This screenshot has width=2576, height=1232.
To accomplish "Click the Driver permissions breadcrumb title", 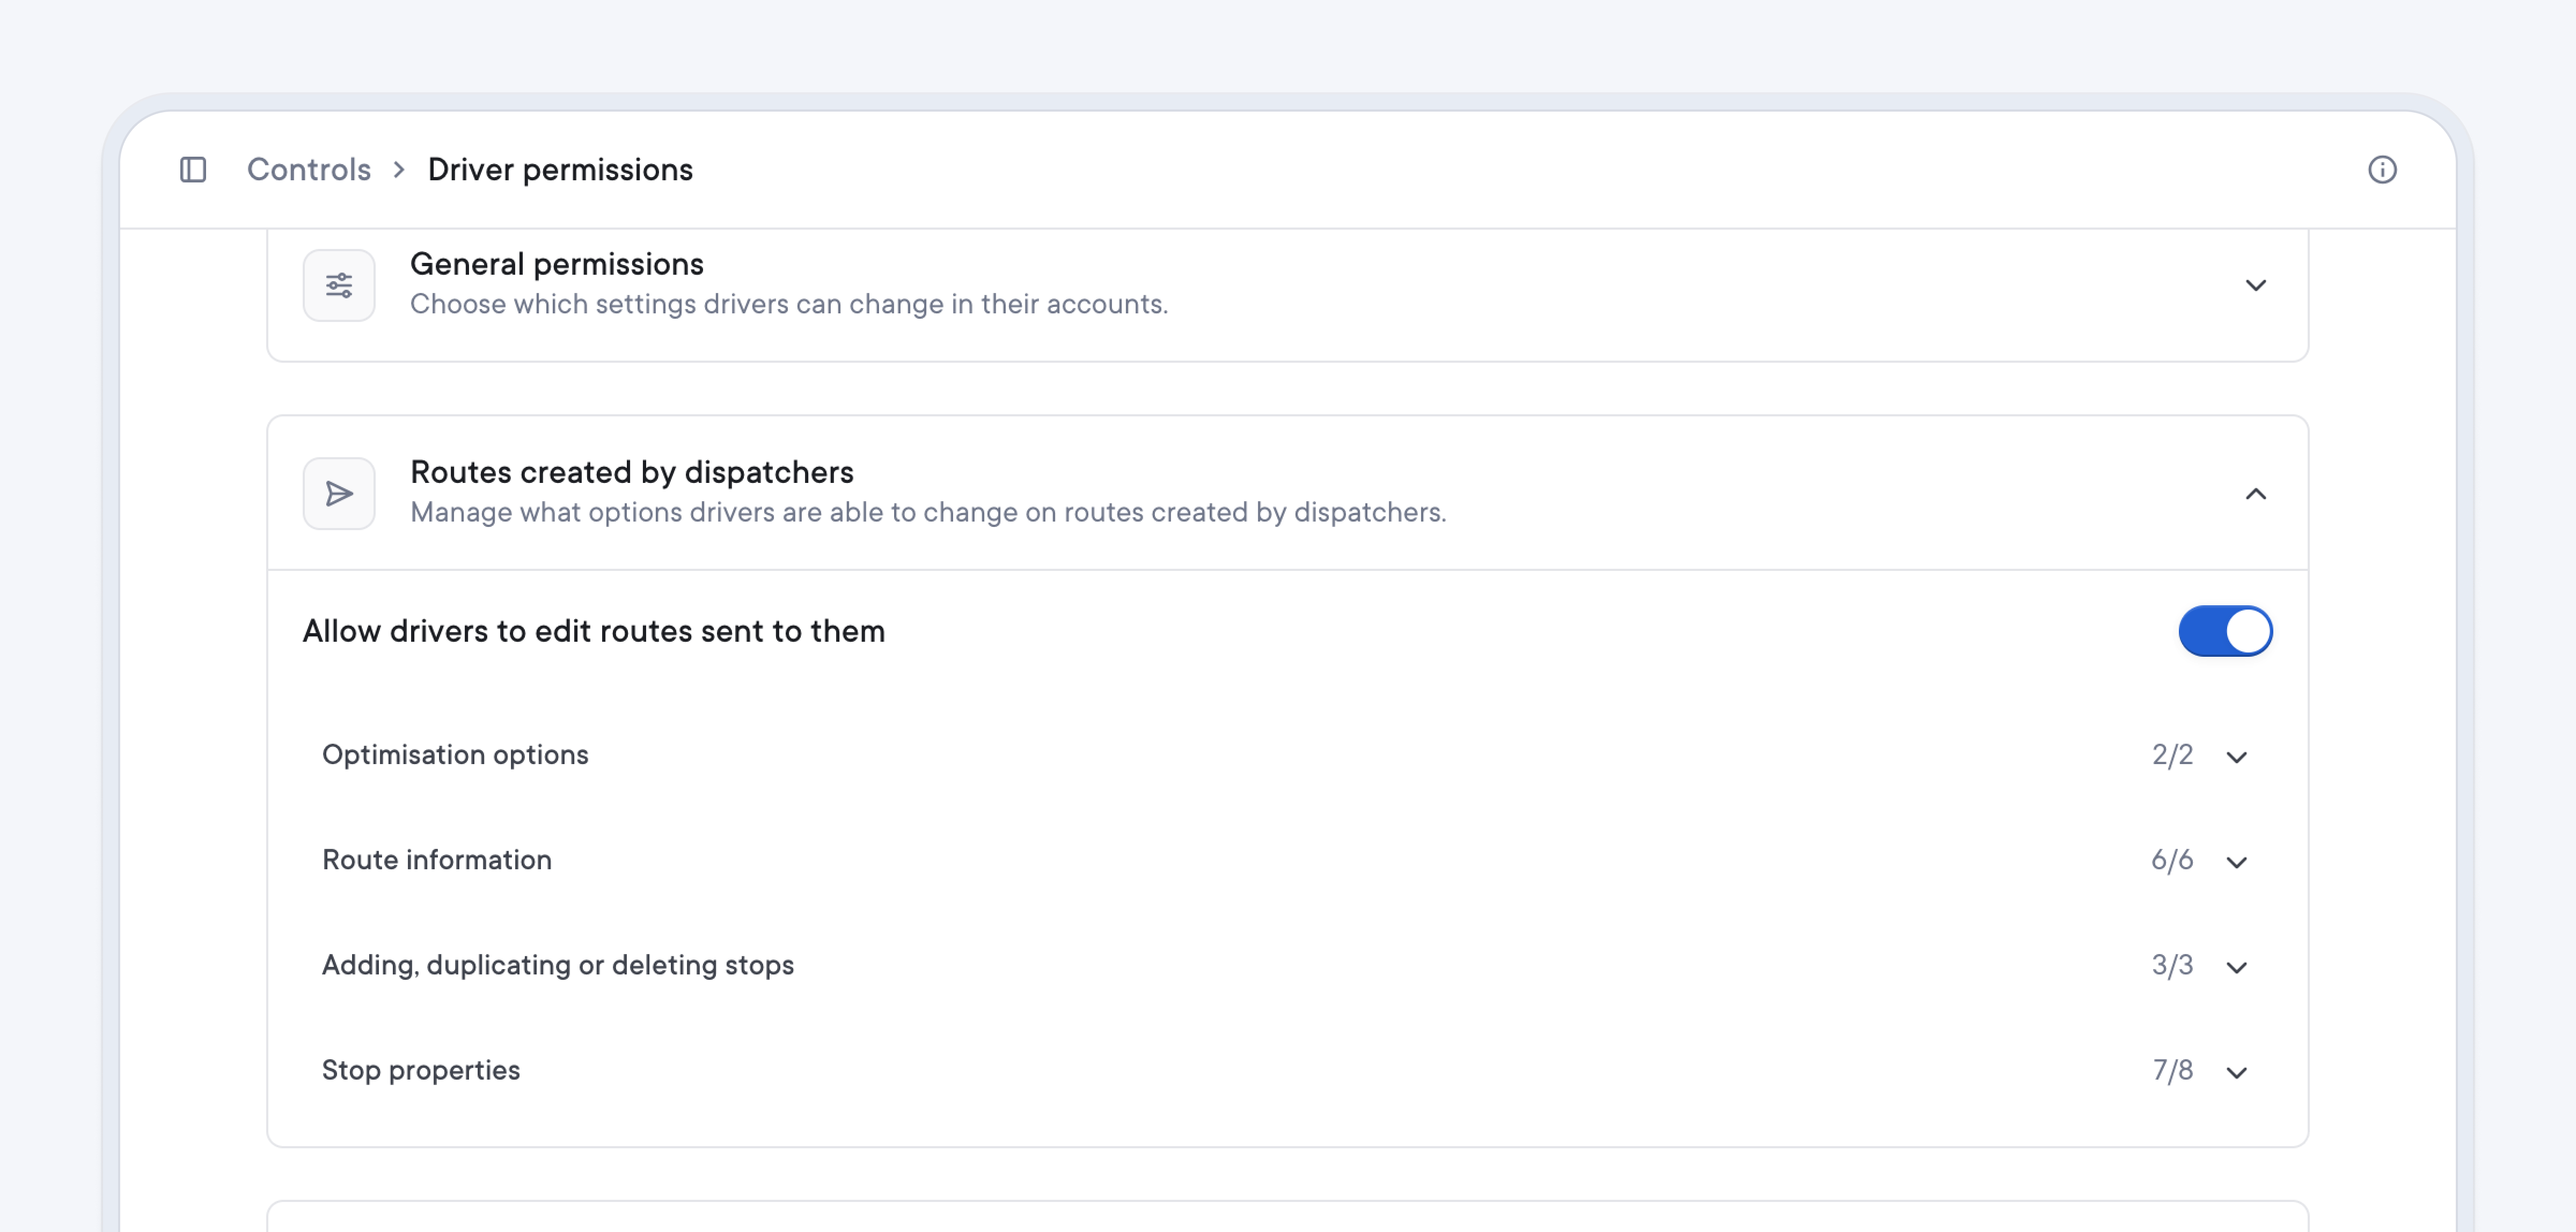I will coord(560,170).
